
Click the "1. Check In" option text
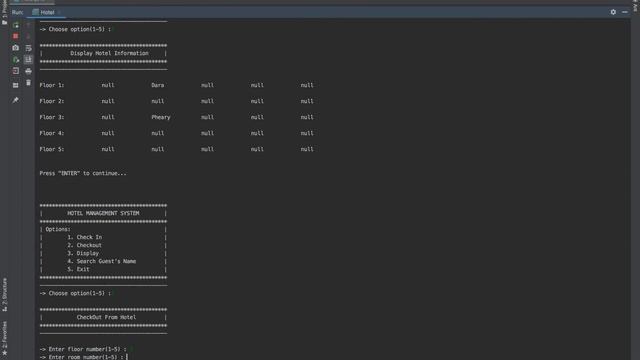[x=85, y=237]
